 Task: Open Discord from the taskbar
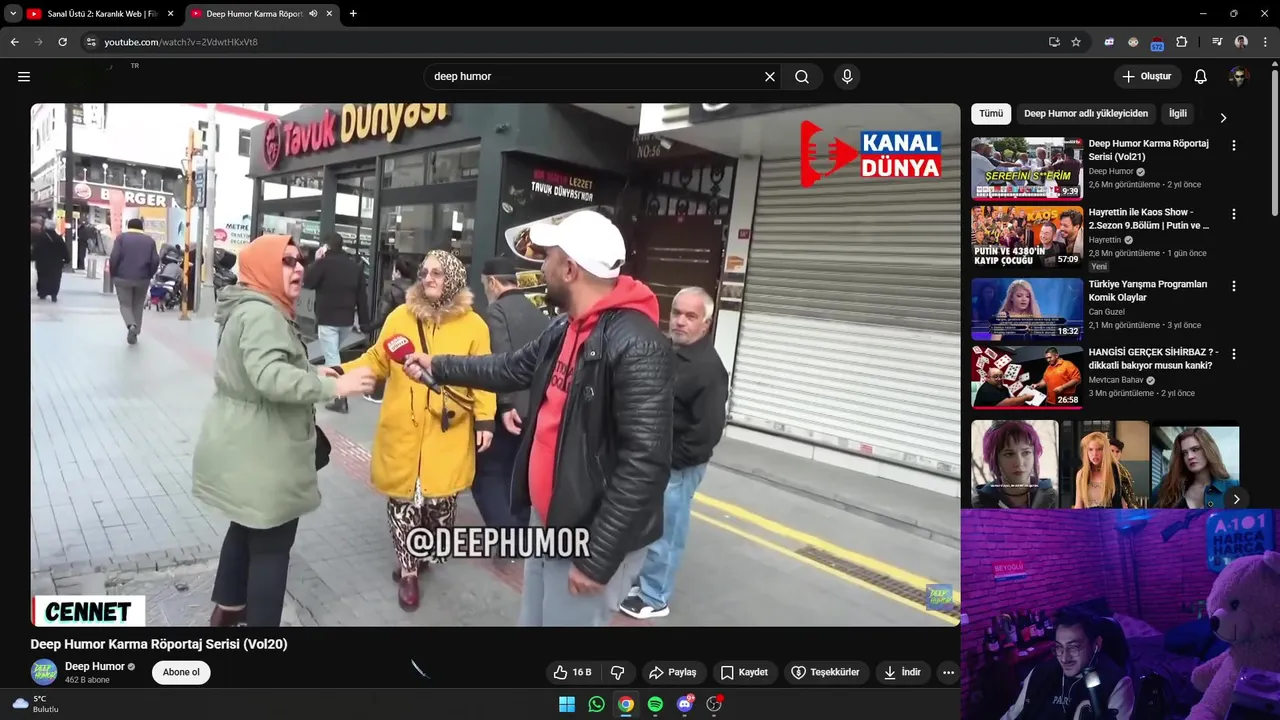point(685,704)
